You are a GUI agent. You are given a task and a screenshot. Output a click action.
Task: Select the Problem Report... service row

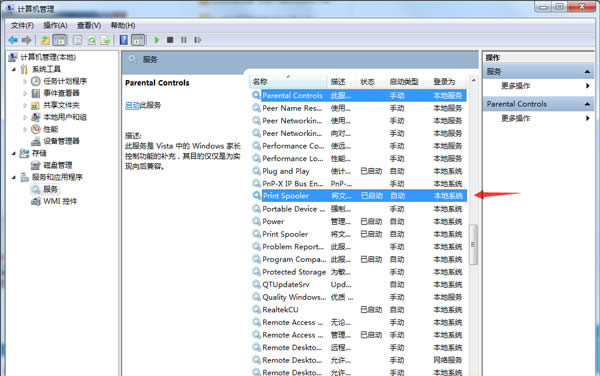tap(359, 247)
